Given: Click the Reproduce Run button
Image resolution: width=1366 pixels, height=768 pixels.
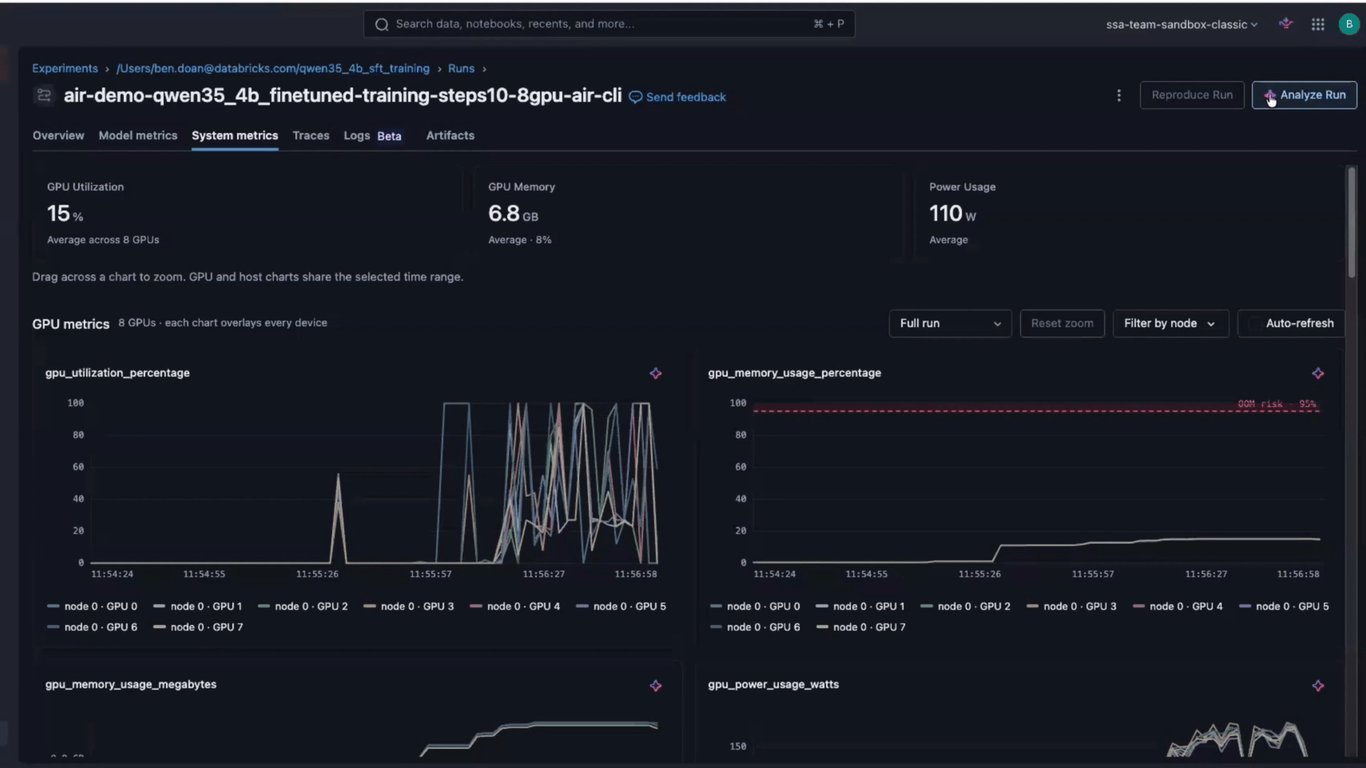Looking at the screenshot, I should click(1192, 95).
